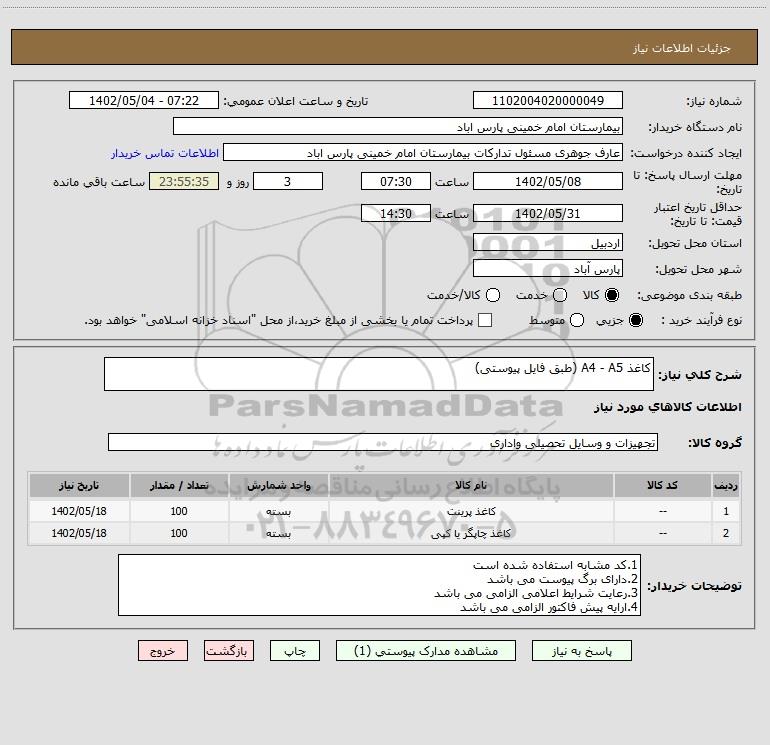Click the general description field کاغذ A5 - A4
The height and width of the screenshot is (745, 770).
[x=379, y=374]
